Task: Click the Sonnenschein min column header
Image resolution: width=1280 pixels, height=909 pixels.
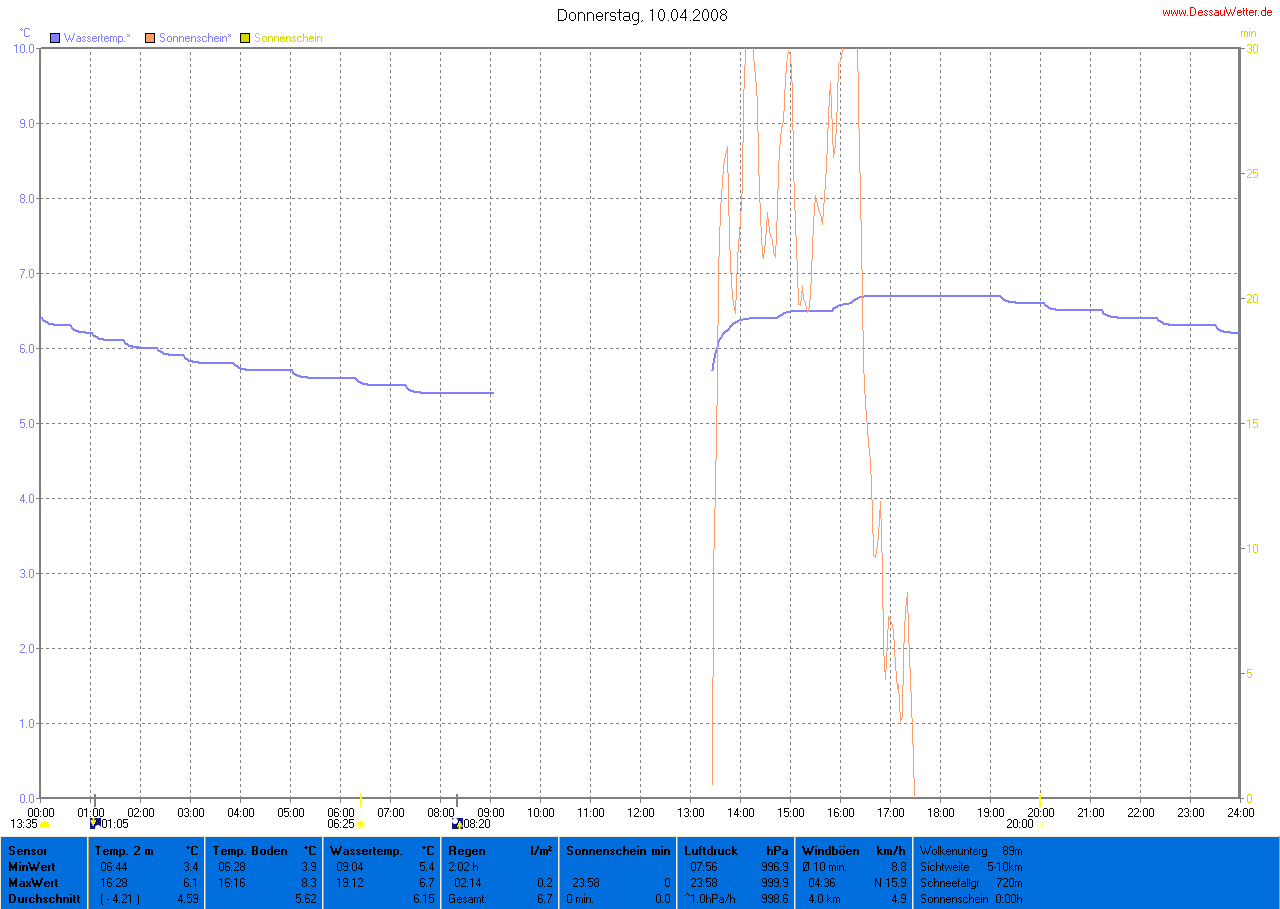Action: pyautogui.click(x=604, y=851)
